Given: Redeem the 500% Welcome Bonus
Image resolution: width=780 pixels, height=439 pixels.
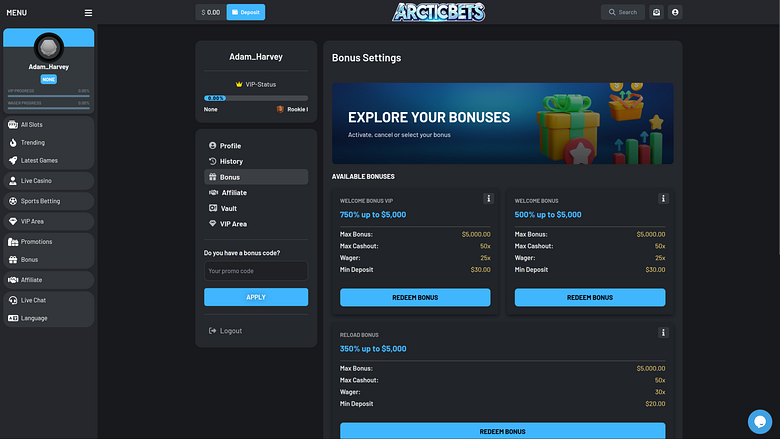Looking at the screenshot, I should [x=590, y=298].
